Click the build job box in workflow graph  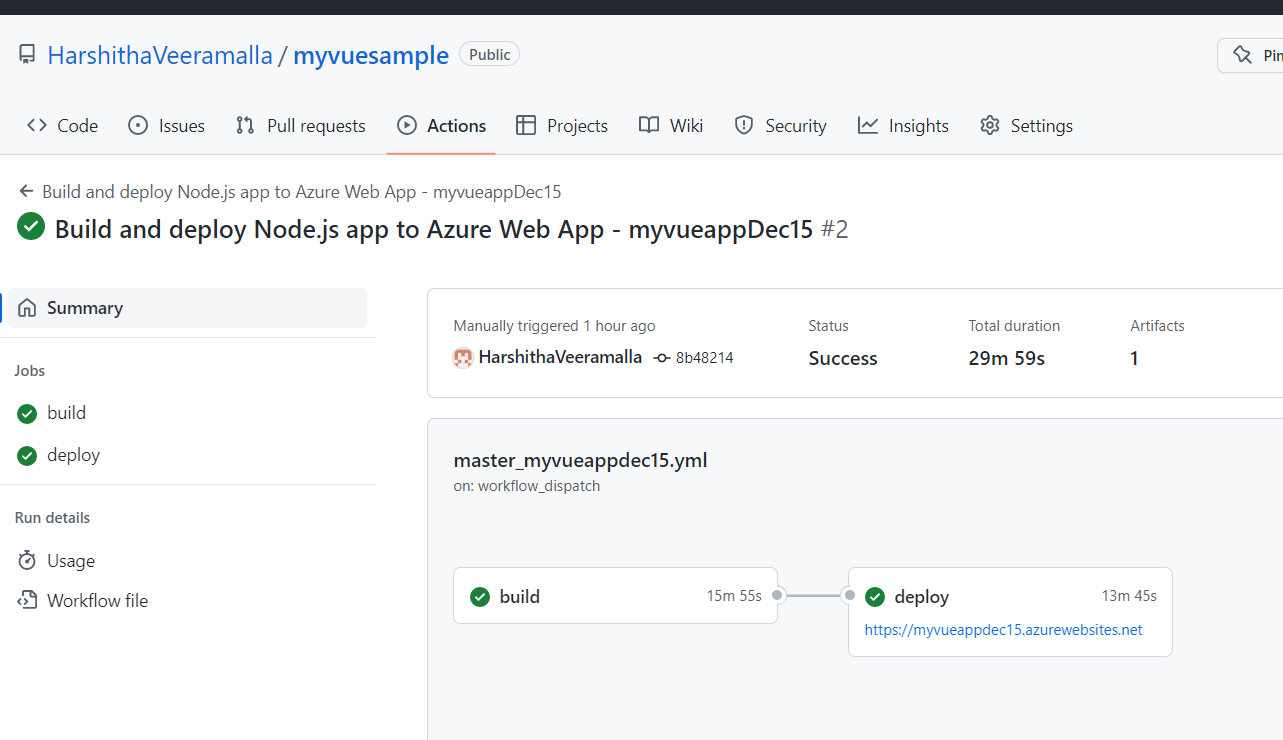tap(615, 596)
